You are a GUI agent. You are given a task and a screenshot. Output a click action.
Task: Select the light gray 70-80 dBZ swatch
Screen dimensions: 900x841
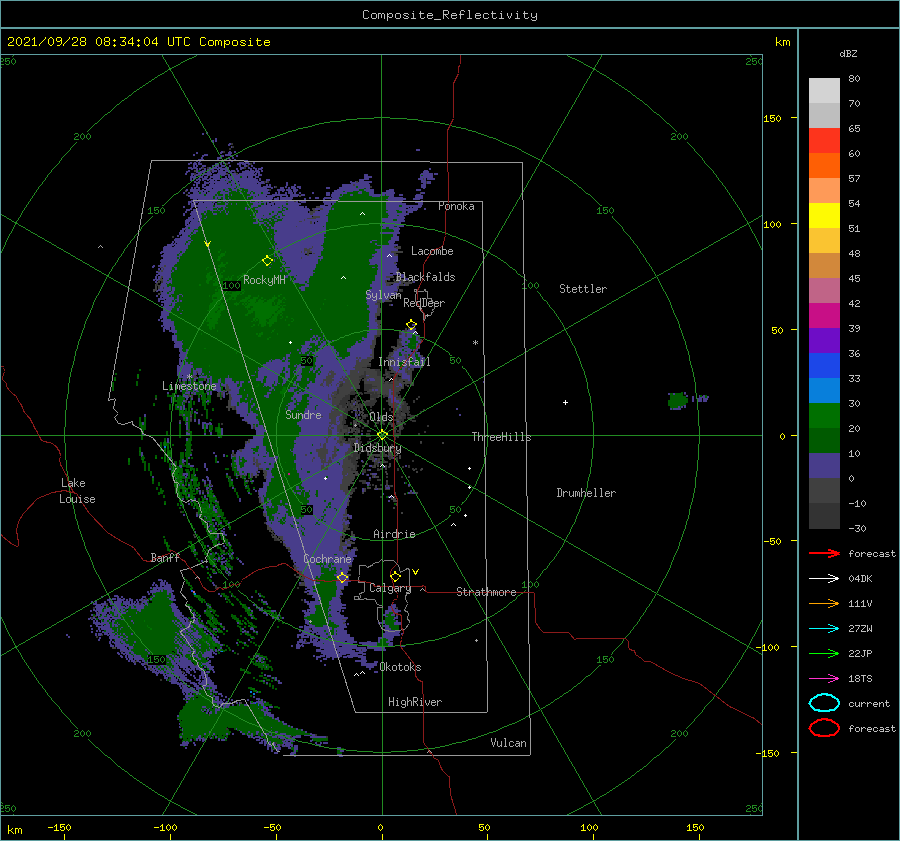(824, 91)
